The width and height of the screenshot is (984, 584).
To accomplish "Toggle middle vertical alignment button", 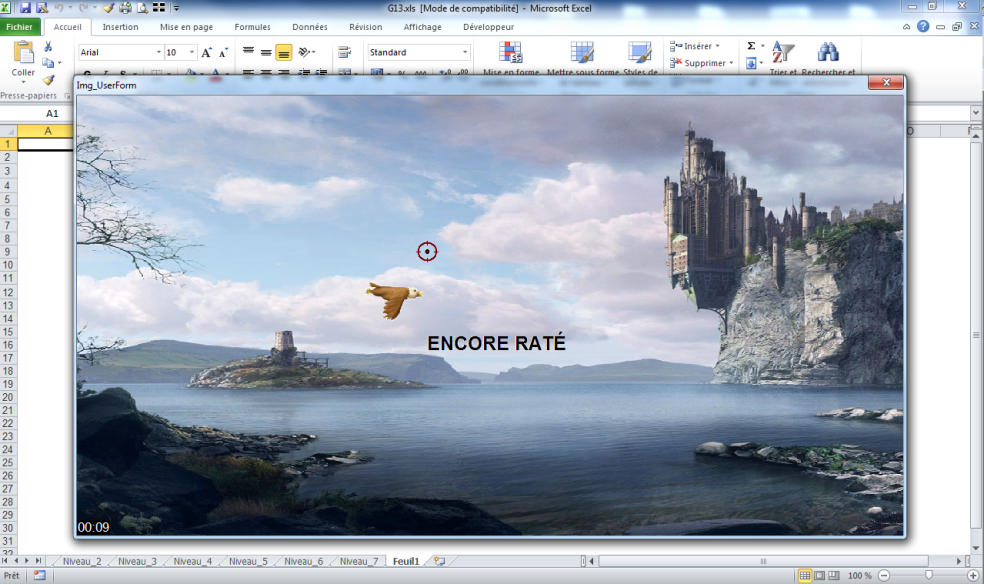I will click(x=266, y=52).
